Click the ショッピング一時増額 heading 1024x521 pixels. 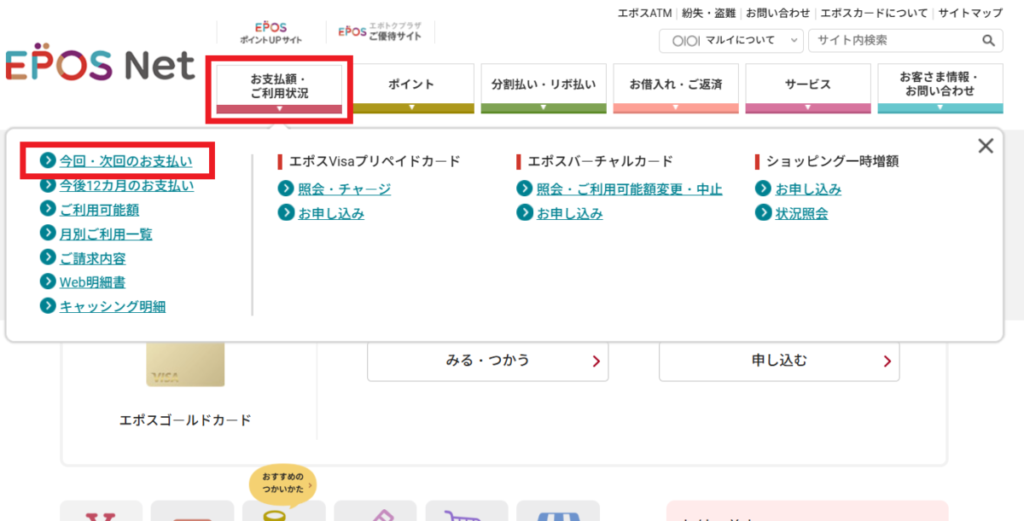(833, 161)
